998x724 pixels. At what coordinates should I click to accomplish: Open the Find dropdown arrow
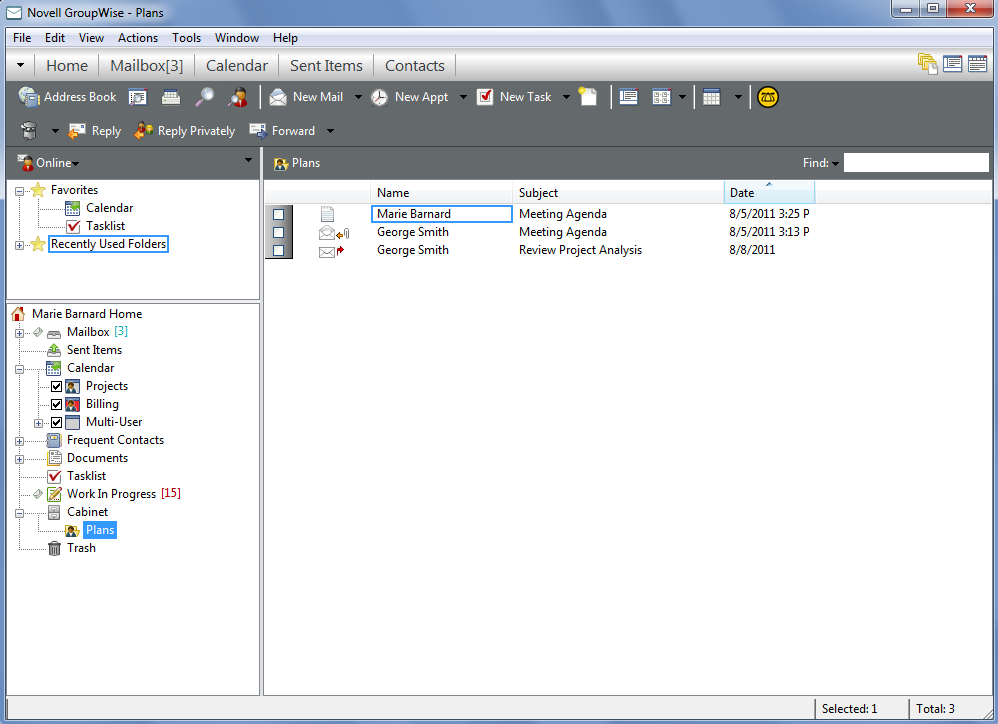tap(835, 162)
